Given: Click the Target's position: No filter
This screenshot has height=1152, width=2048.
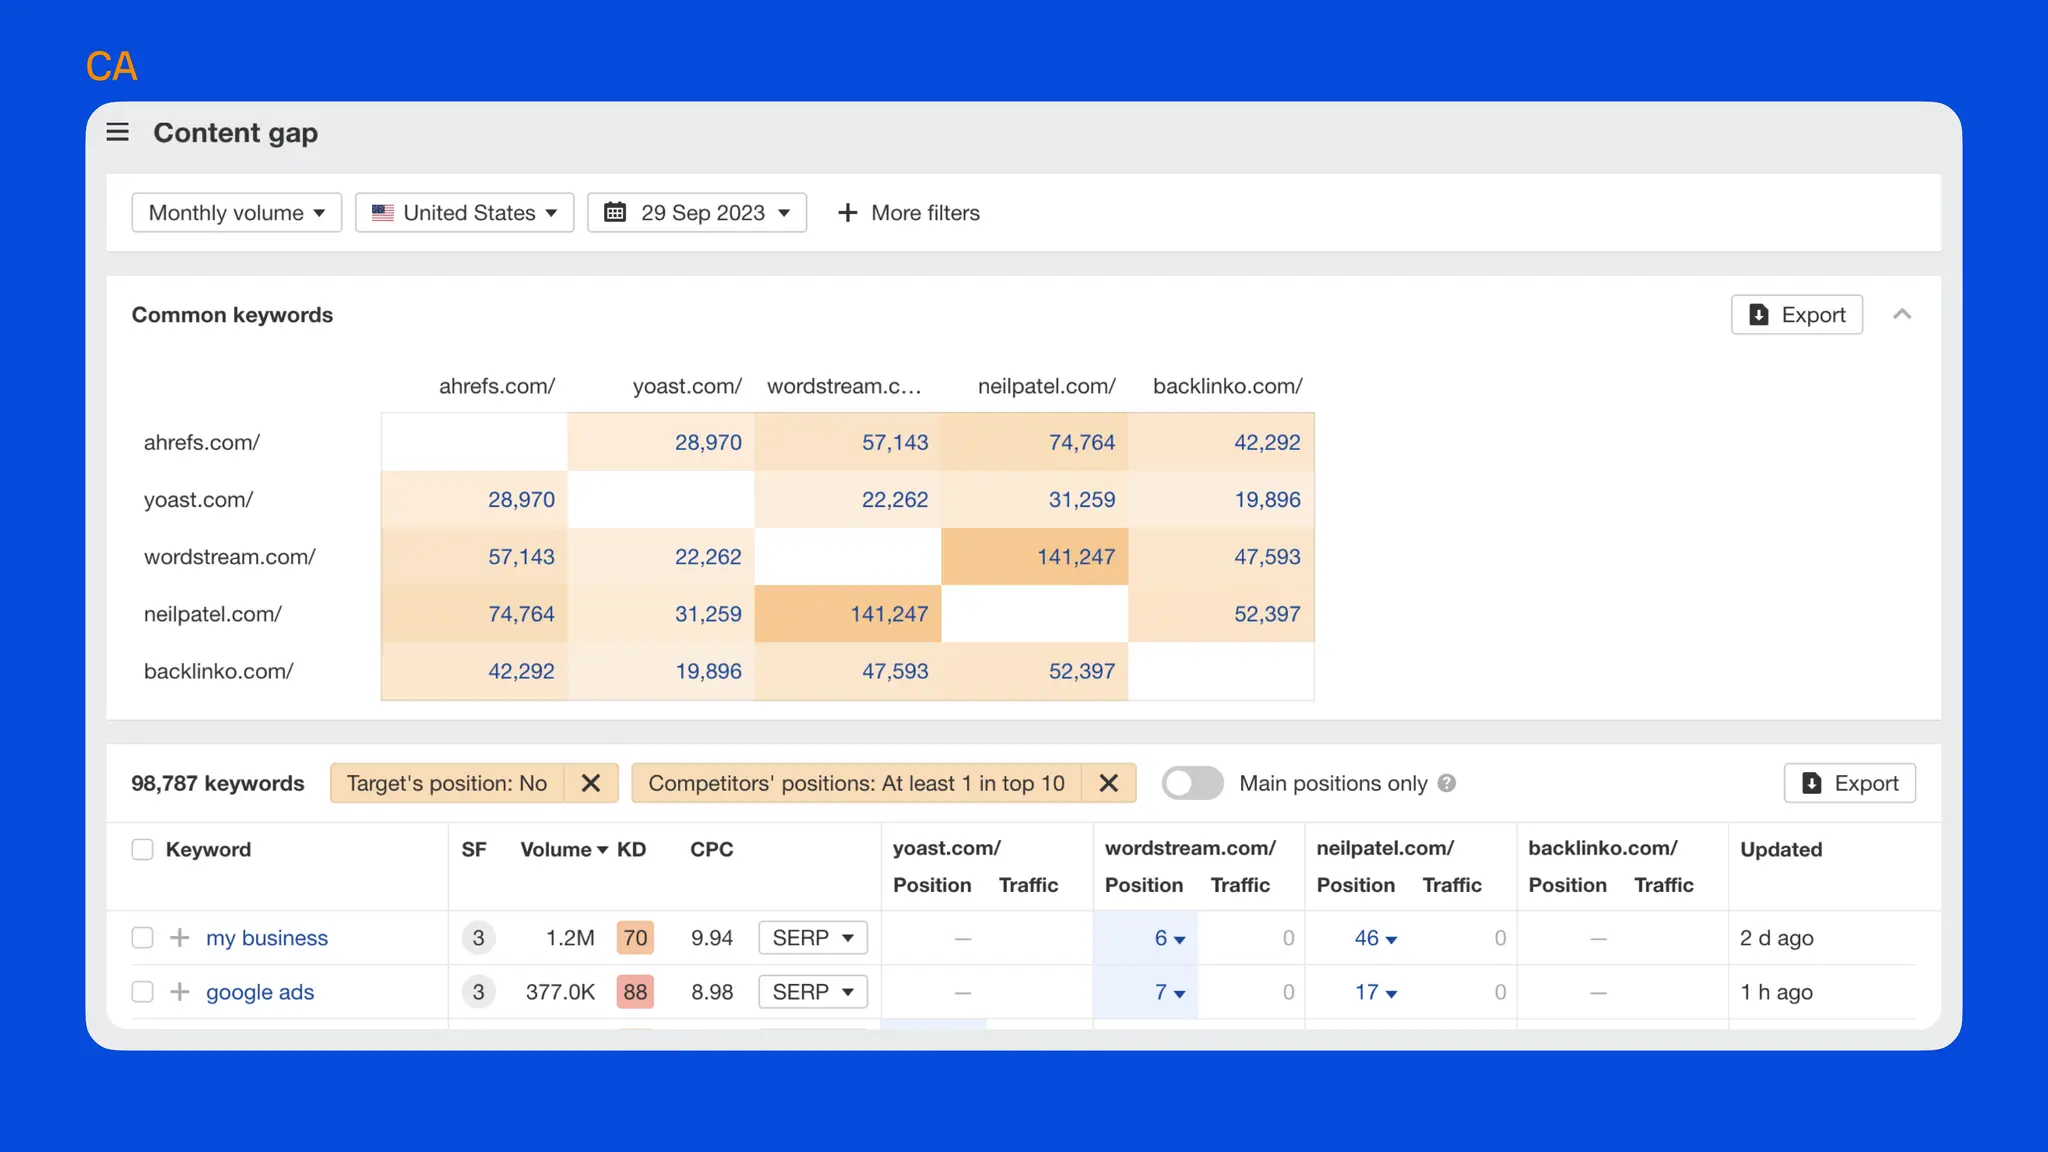Looking at the screenshot, I should click(447, 783).
